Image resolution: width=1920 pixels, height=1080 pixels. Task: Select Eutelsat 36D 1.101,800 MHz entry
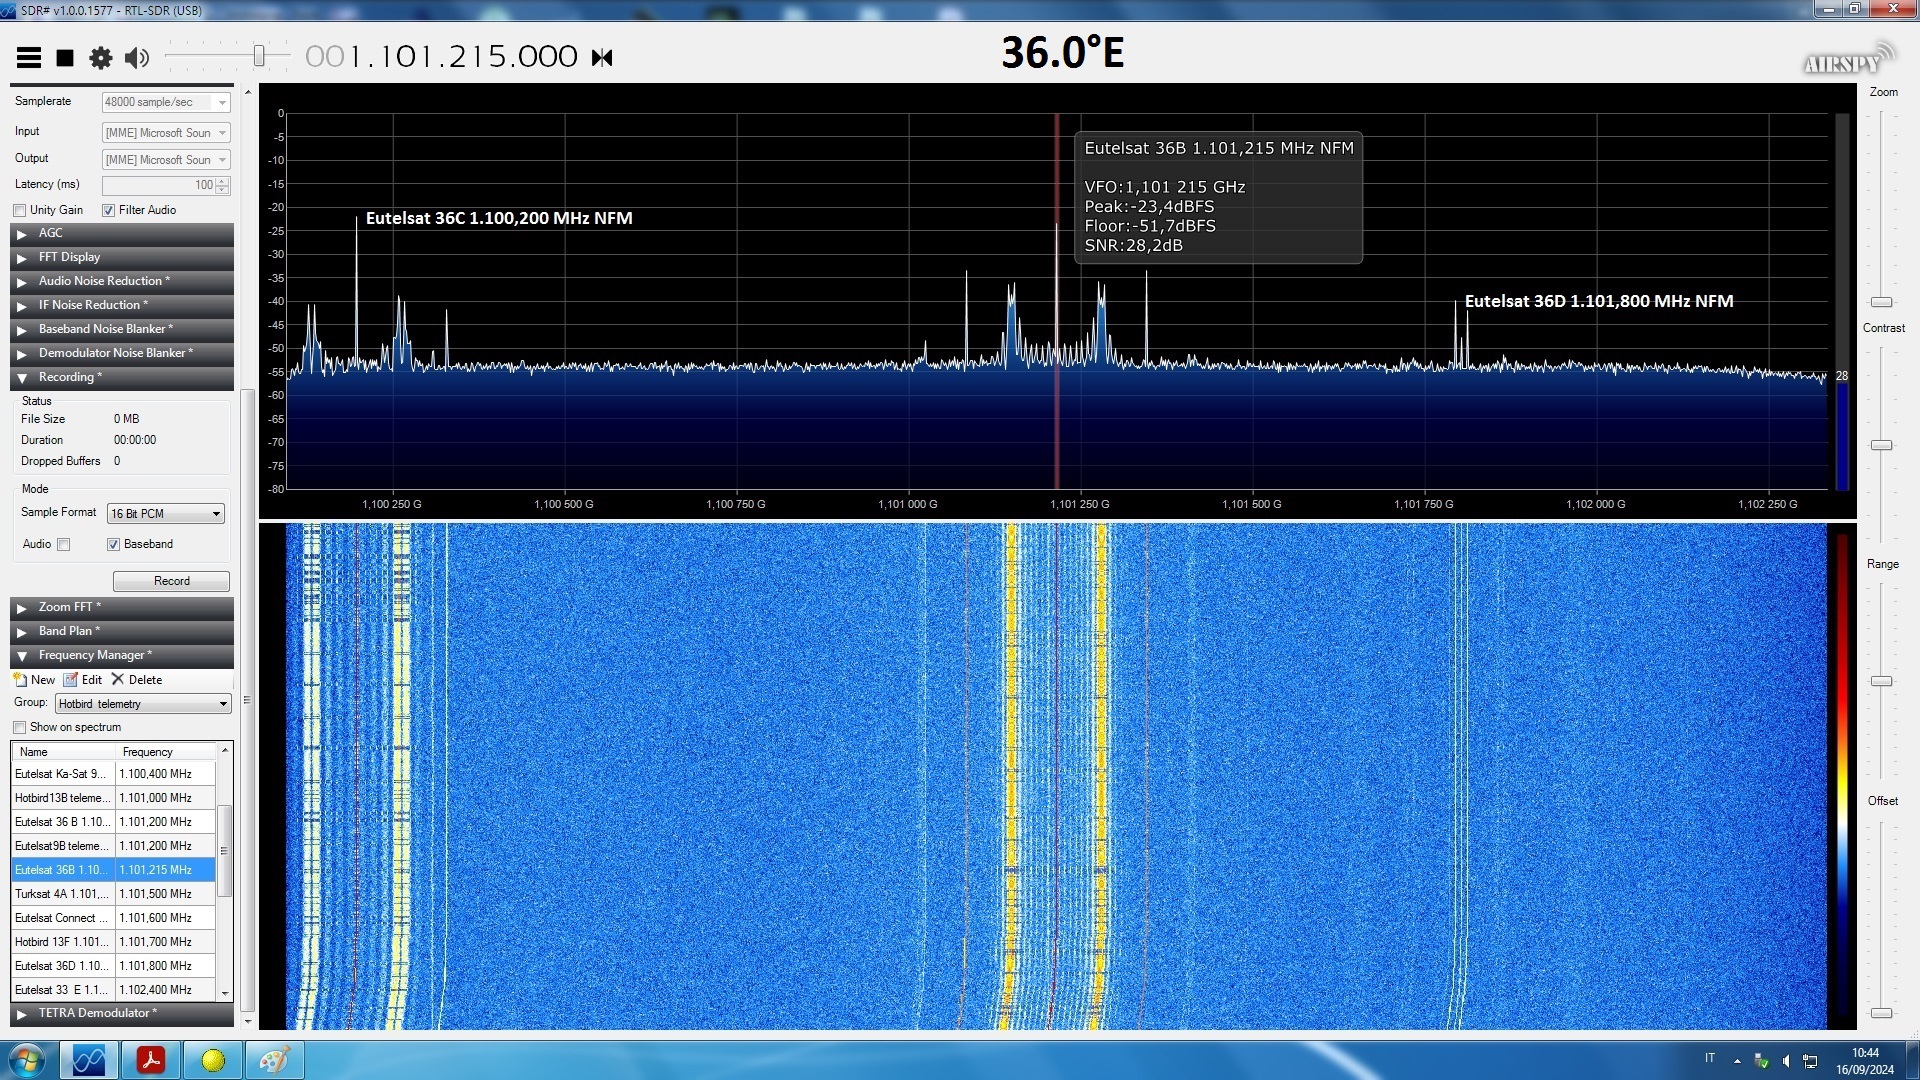coord(113,966)
